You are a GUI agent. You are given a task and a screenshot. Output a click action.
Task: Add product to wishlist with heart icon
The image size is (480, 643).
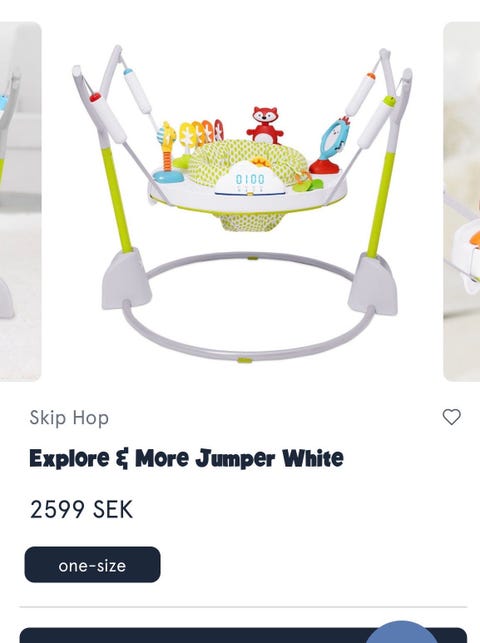tap(451, 417)
